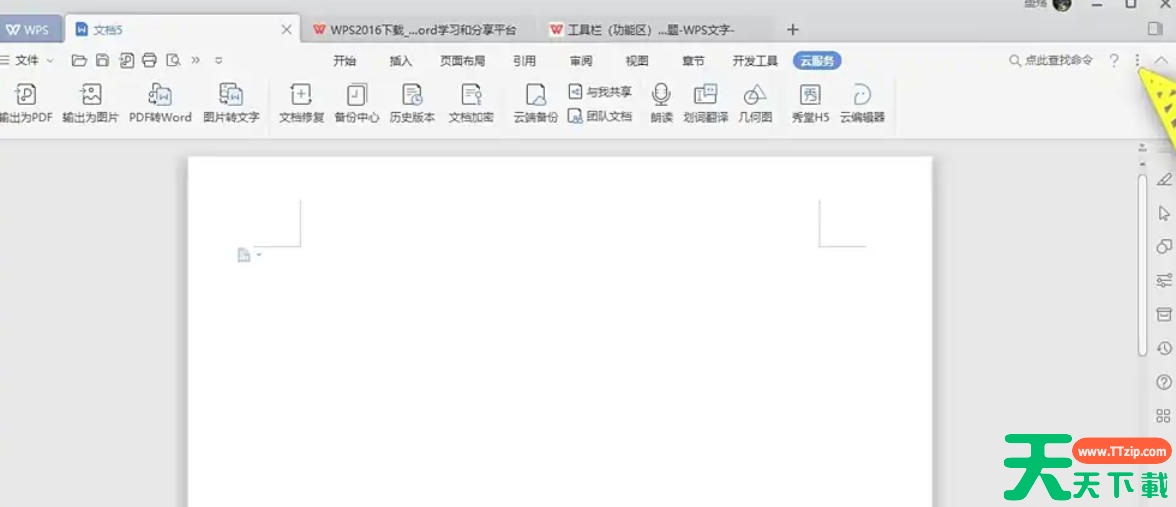Click the print preview quick access icon
The height and width of the screenshot is (507, 1176).
tap(173, 61)
